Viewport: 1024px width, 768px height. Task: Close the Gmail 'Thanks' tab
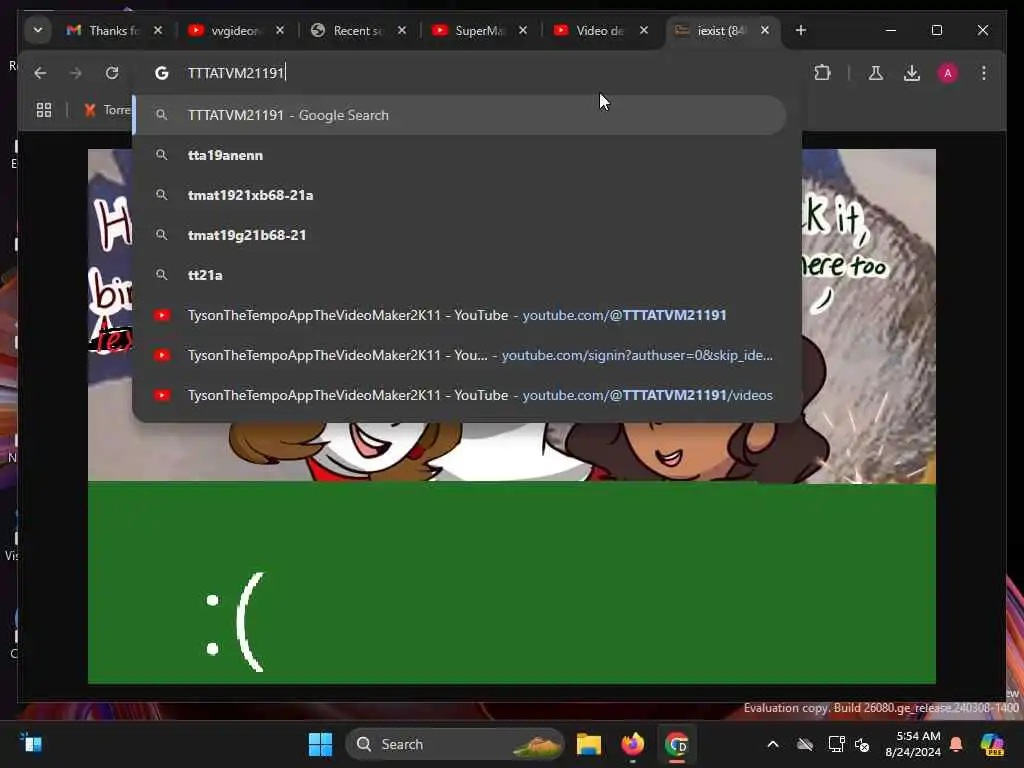(158, 30)
